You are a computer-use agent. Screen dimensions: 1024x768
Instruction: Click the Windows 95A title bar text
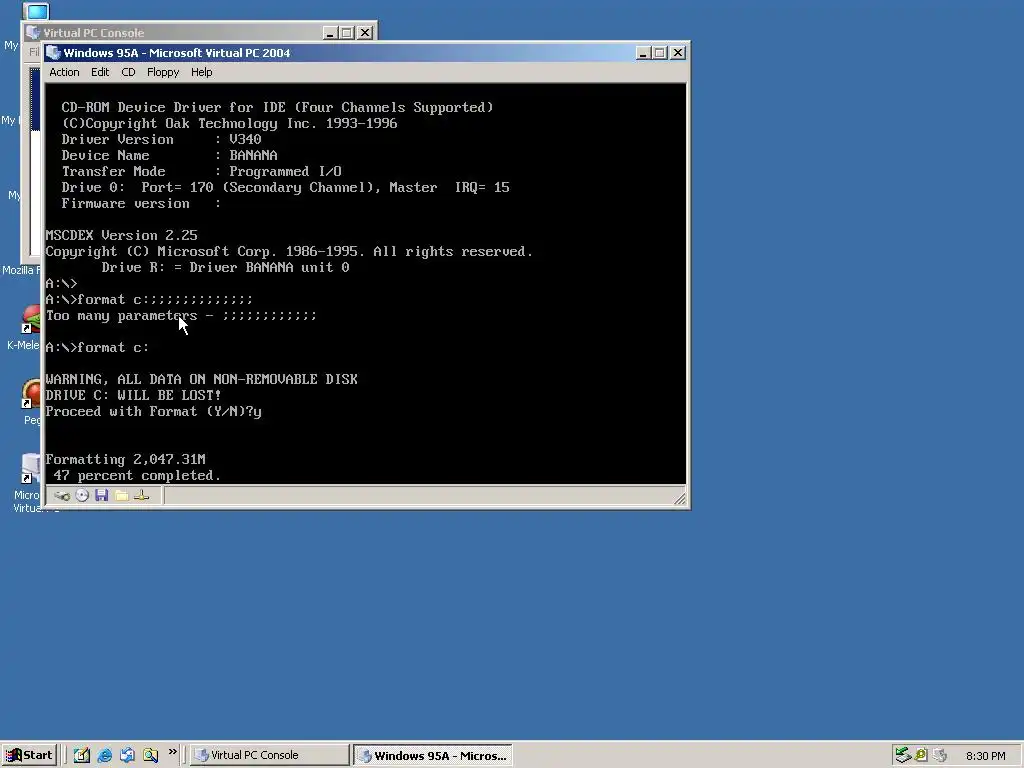(177, 53)
